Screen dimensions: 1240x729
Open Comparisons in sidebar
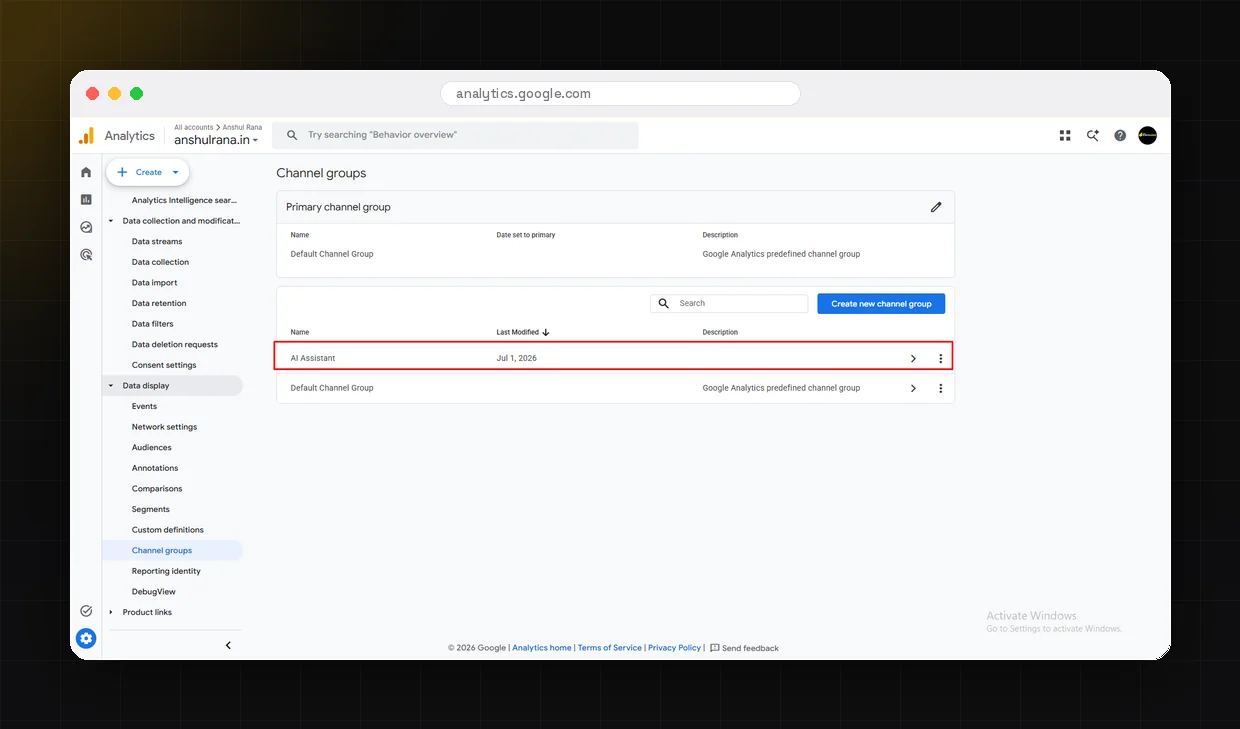point(157,489)
